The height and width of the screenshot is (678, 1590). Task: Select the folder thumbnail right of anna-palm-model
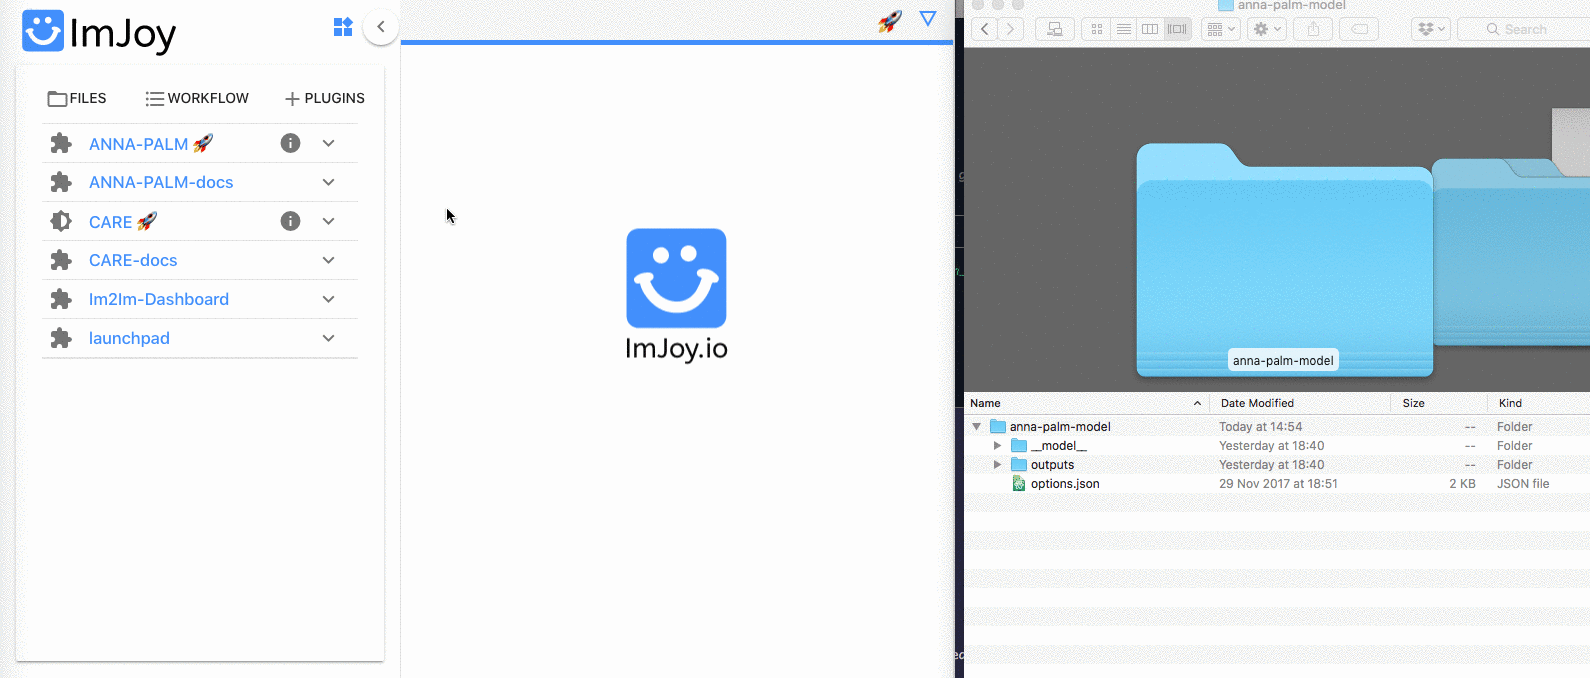point(1511,252)
